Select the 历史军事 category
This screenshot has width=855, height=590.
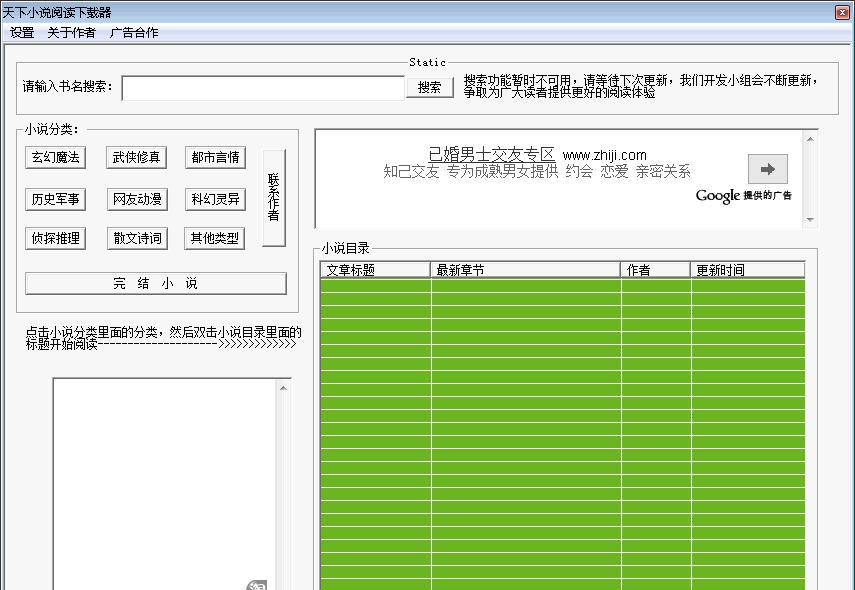pyautogui.click(x=56, y=200)
